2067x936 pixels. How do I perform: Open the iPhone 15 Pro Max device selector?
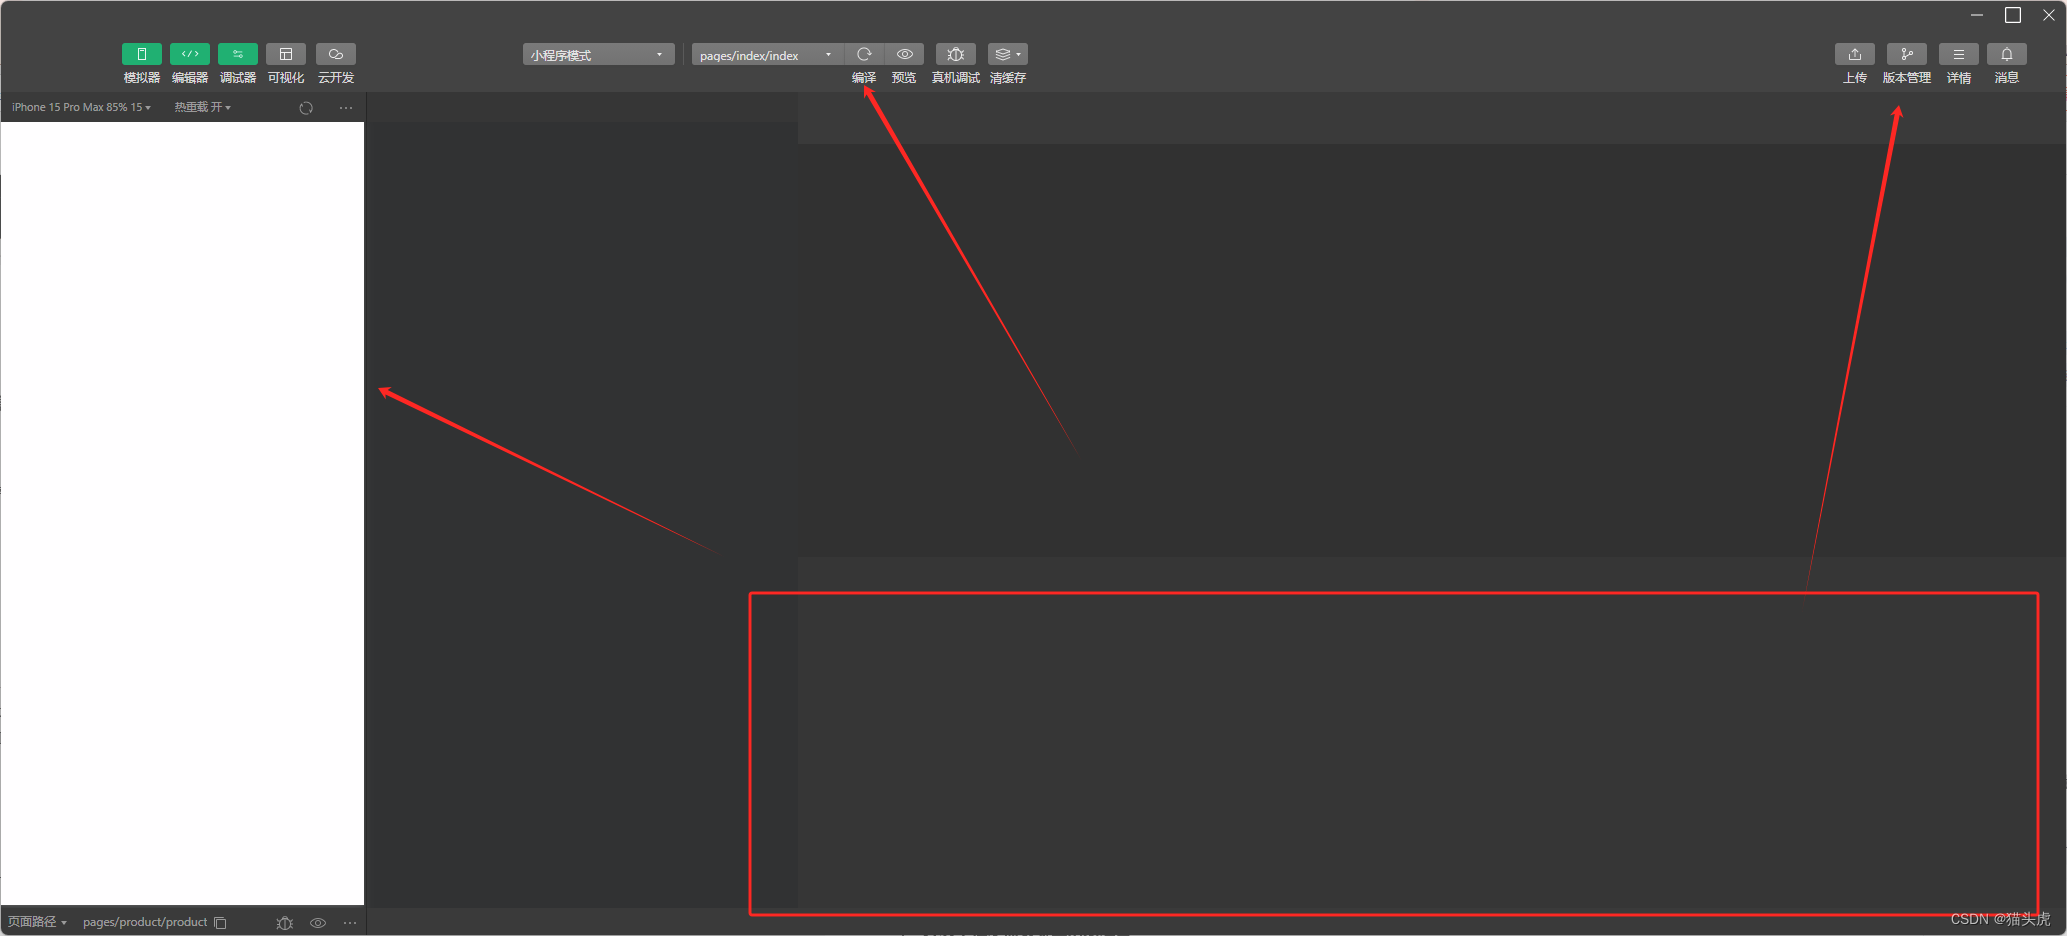pos(81,107)
